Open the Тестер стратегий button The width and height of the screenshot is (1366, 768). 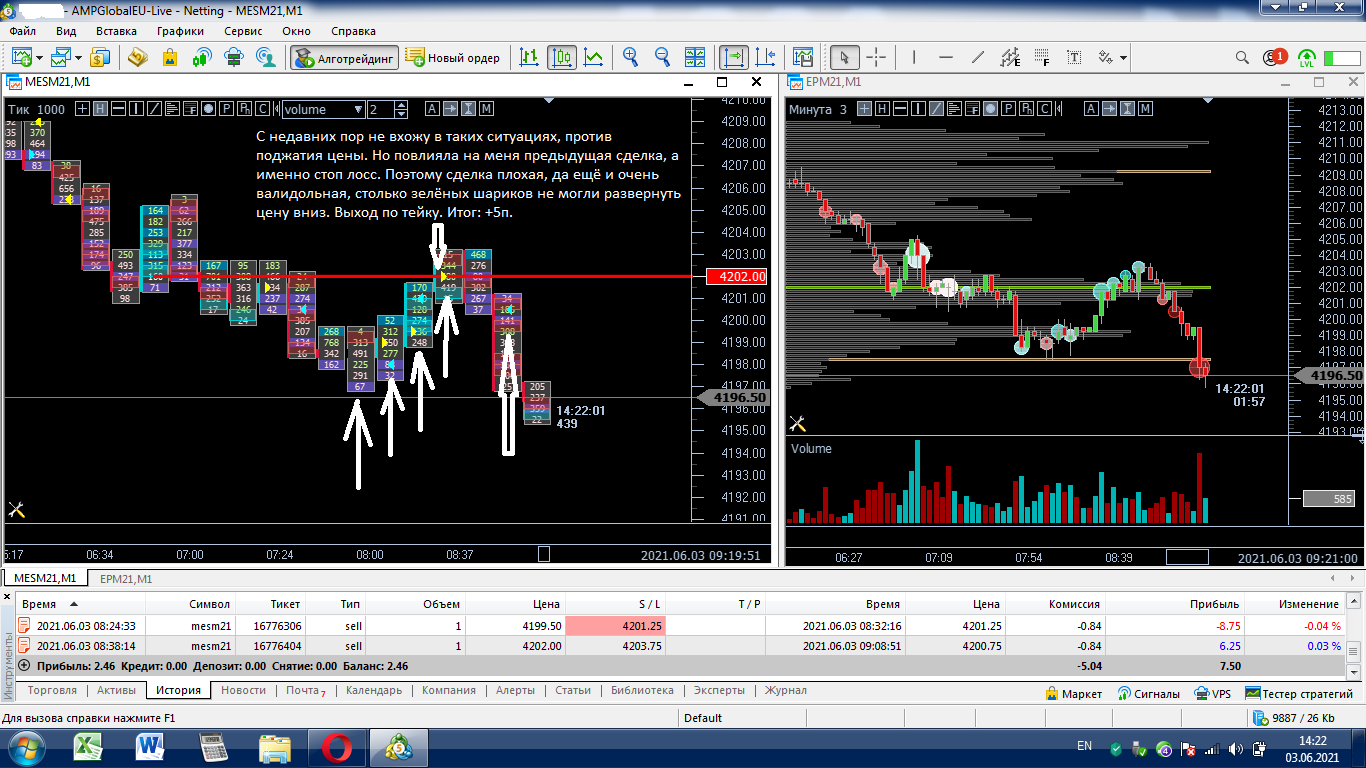point(1299,693)
